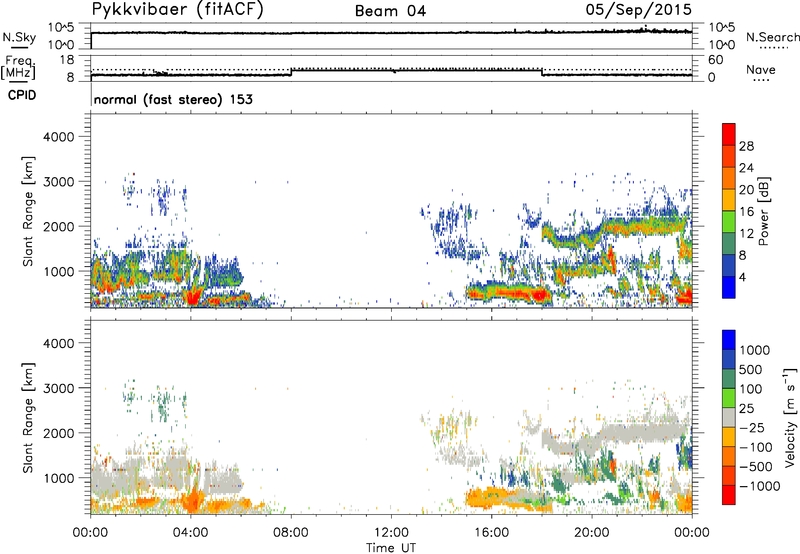The height and width of the screenshot is (554, 800).
Task: Click the 'Pykkvibaer (fitACF)' title text
Action: [177, 10]
